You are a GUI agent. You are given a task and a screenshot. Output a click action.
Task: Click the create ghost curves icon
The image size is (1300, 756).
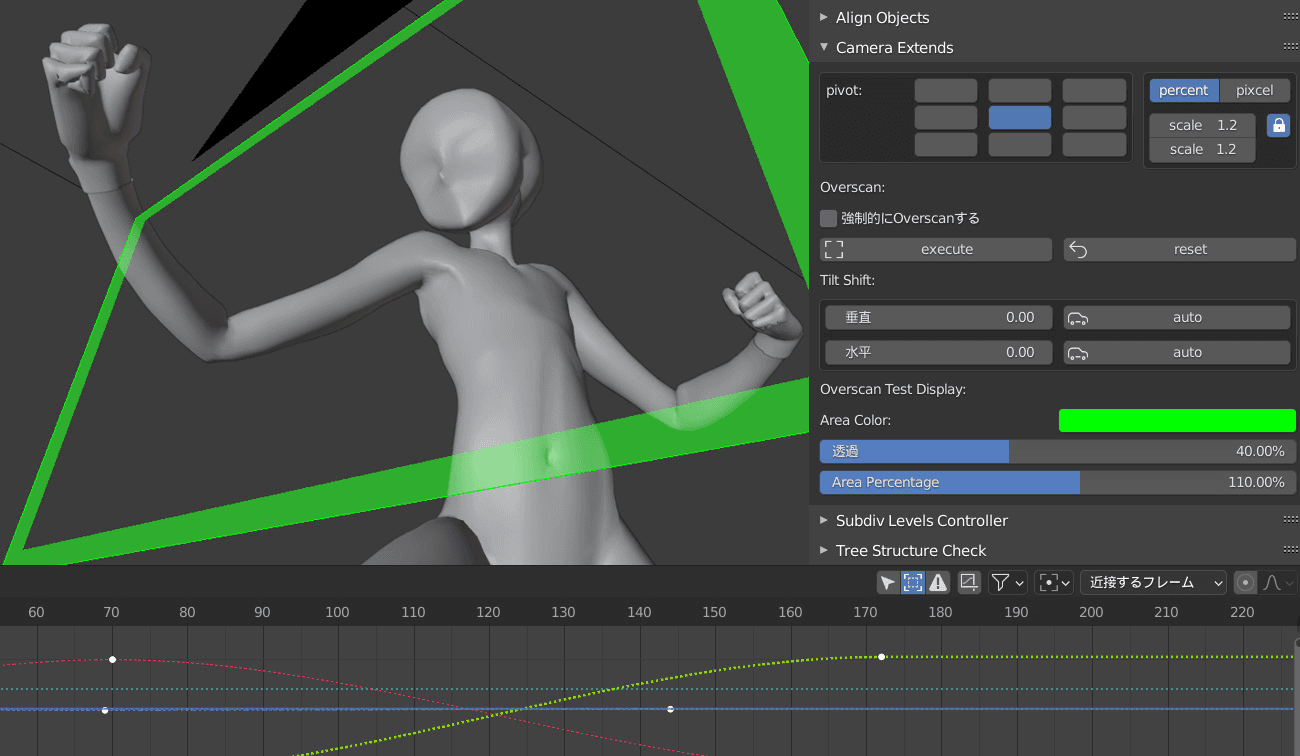[x=968, y=582]
